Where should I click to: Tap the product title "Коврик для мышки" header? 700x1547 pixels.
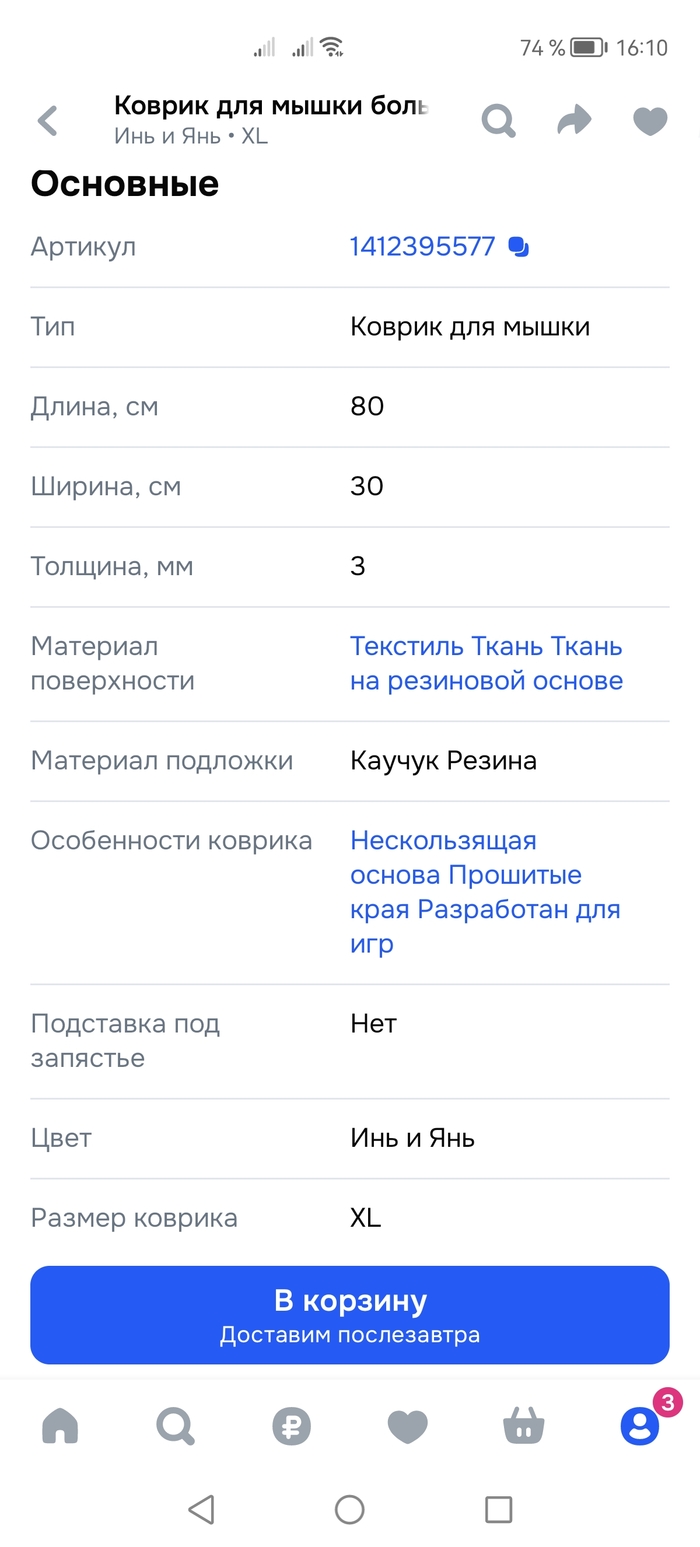click(271, 106)
